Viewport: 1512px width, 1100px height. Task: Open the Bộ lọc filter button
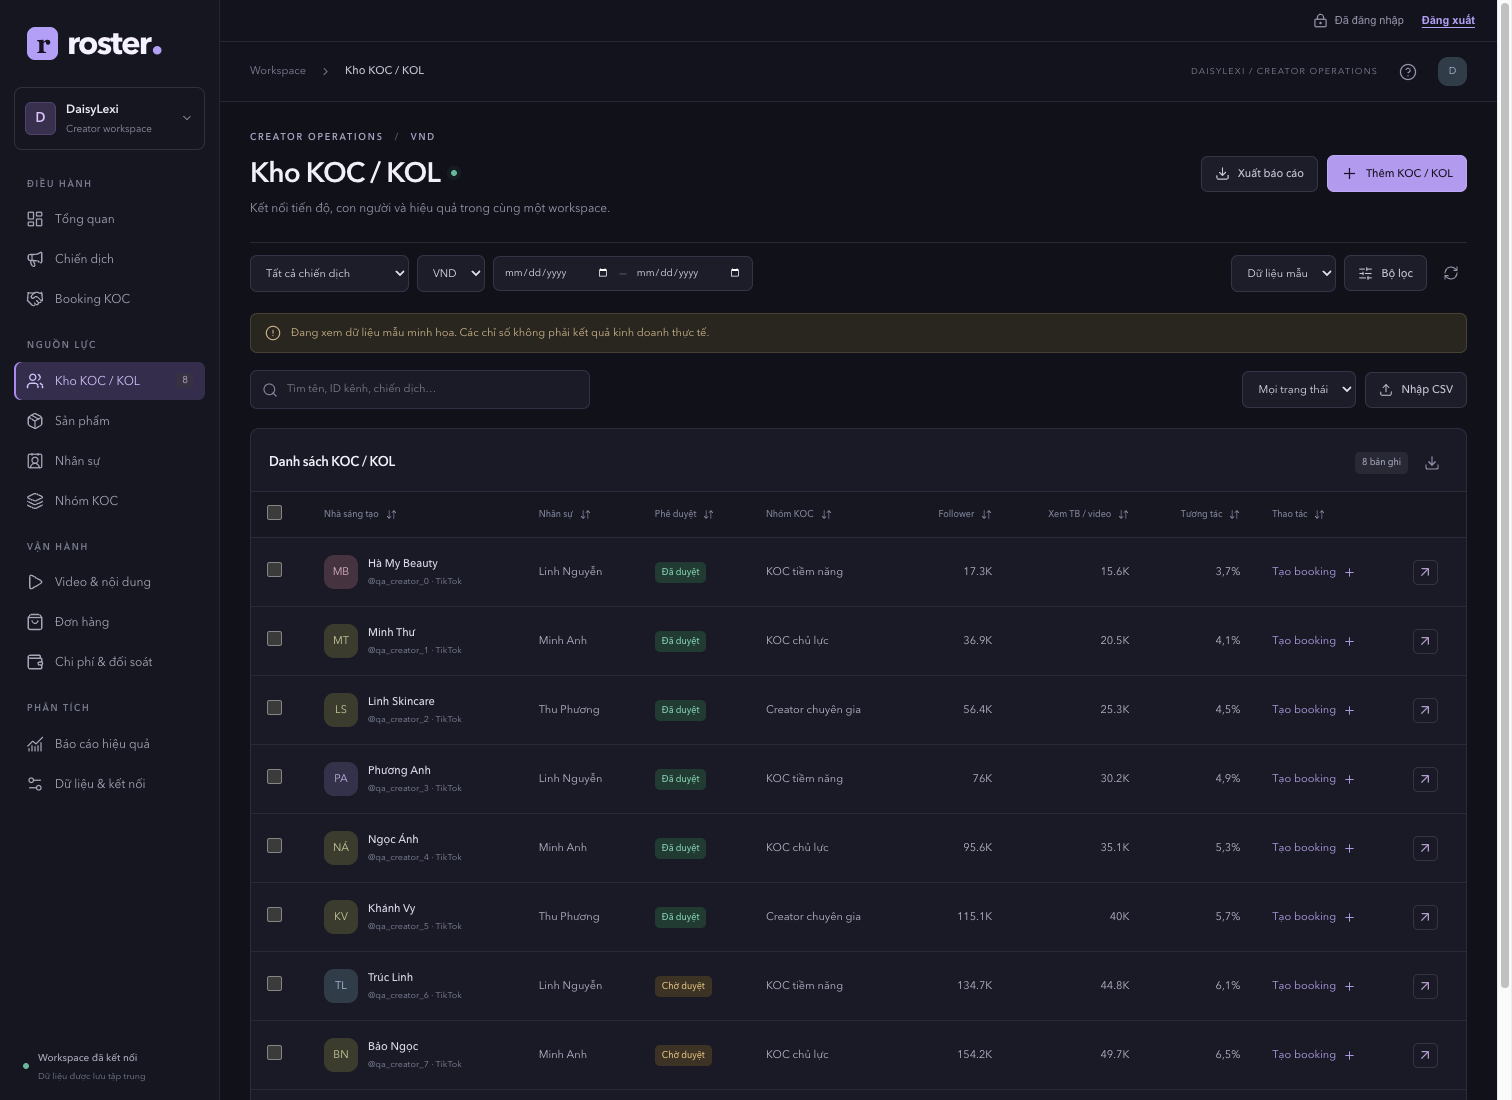pyautogui.click(x=1385, y=273)
